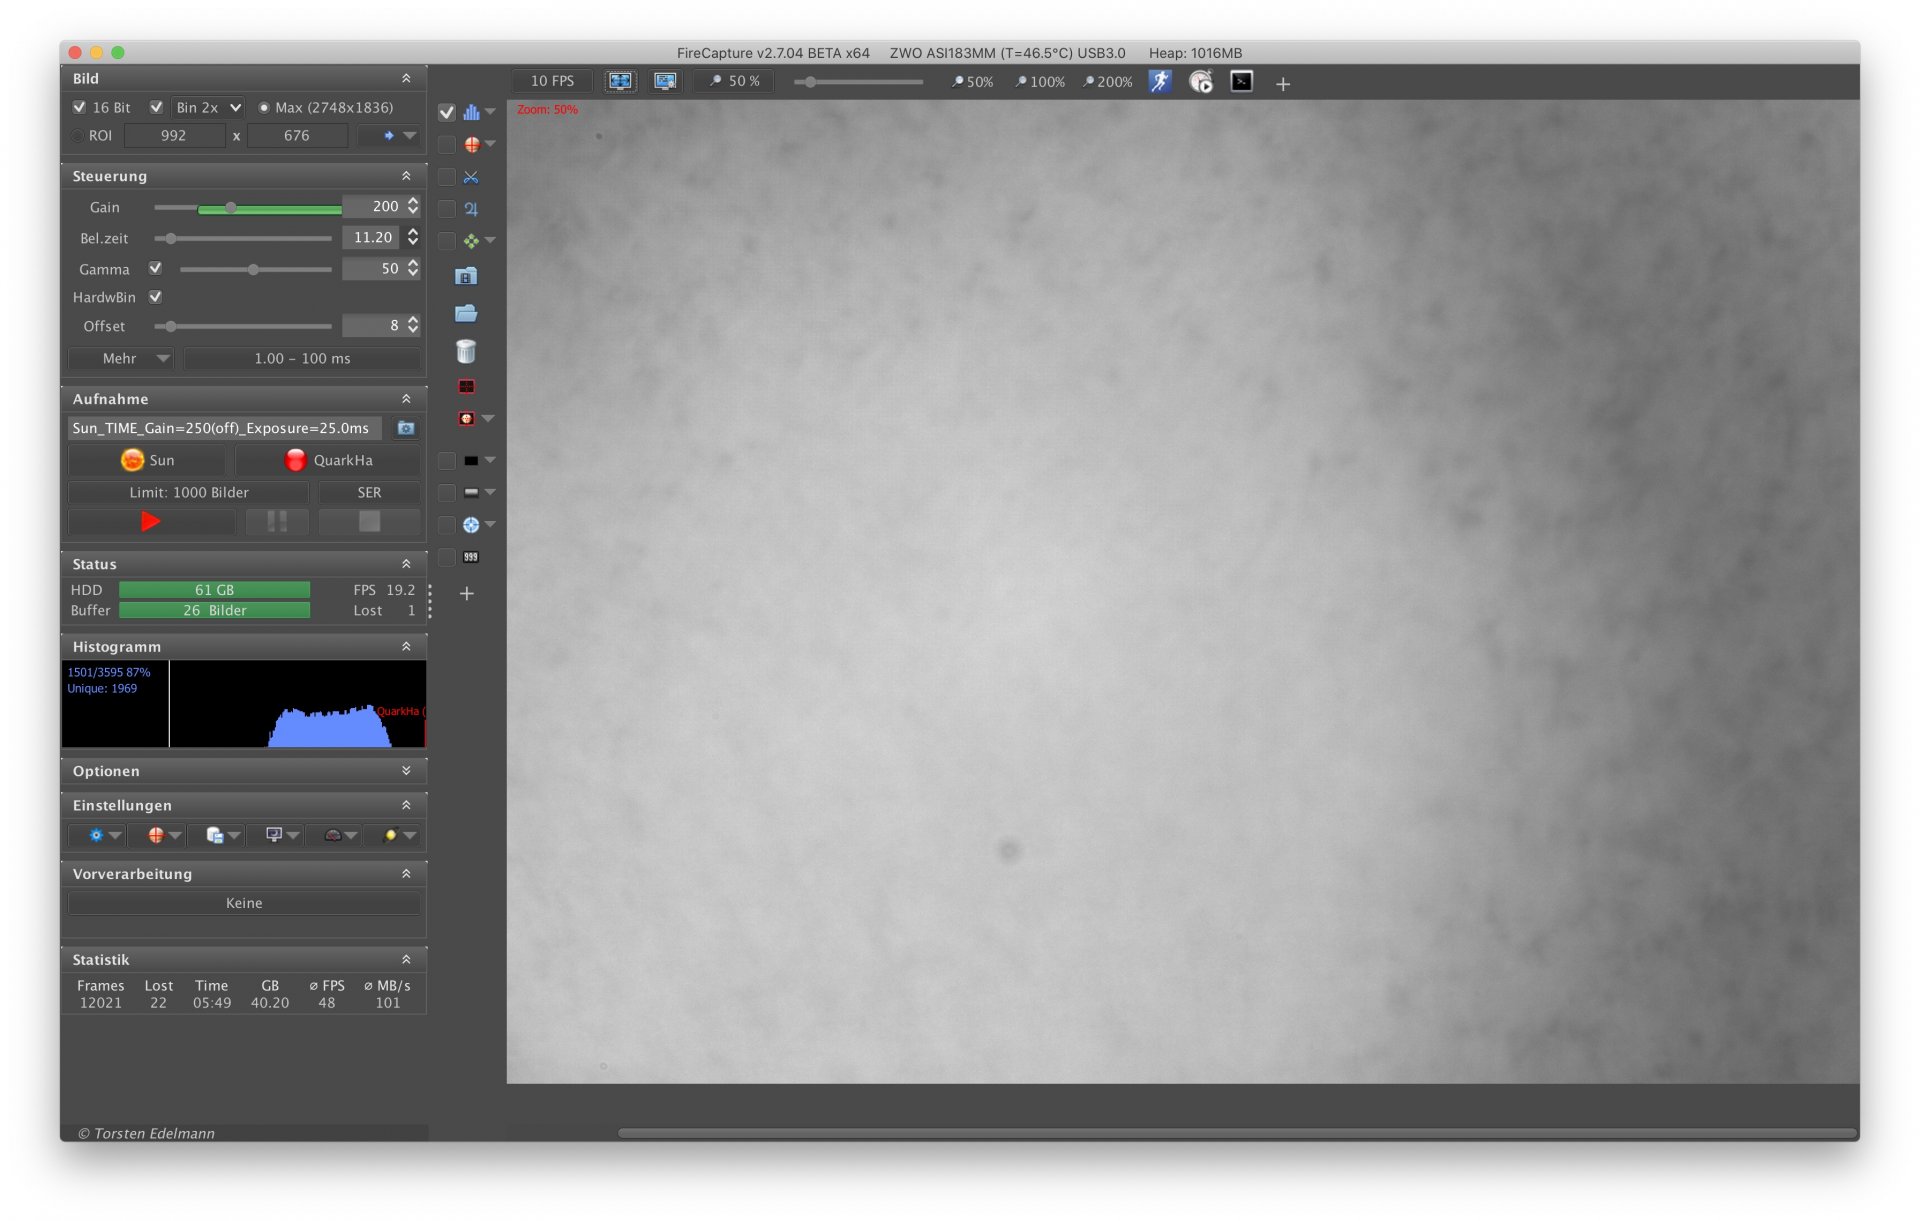
Task: Open the capture folder with film icon
Action: tap(466, 276)
